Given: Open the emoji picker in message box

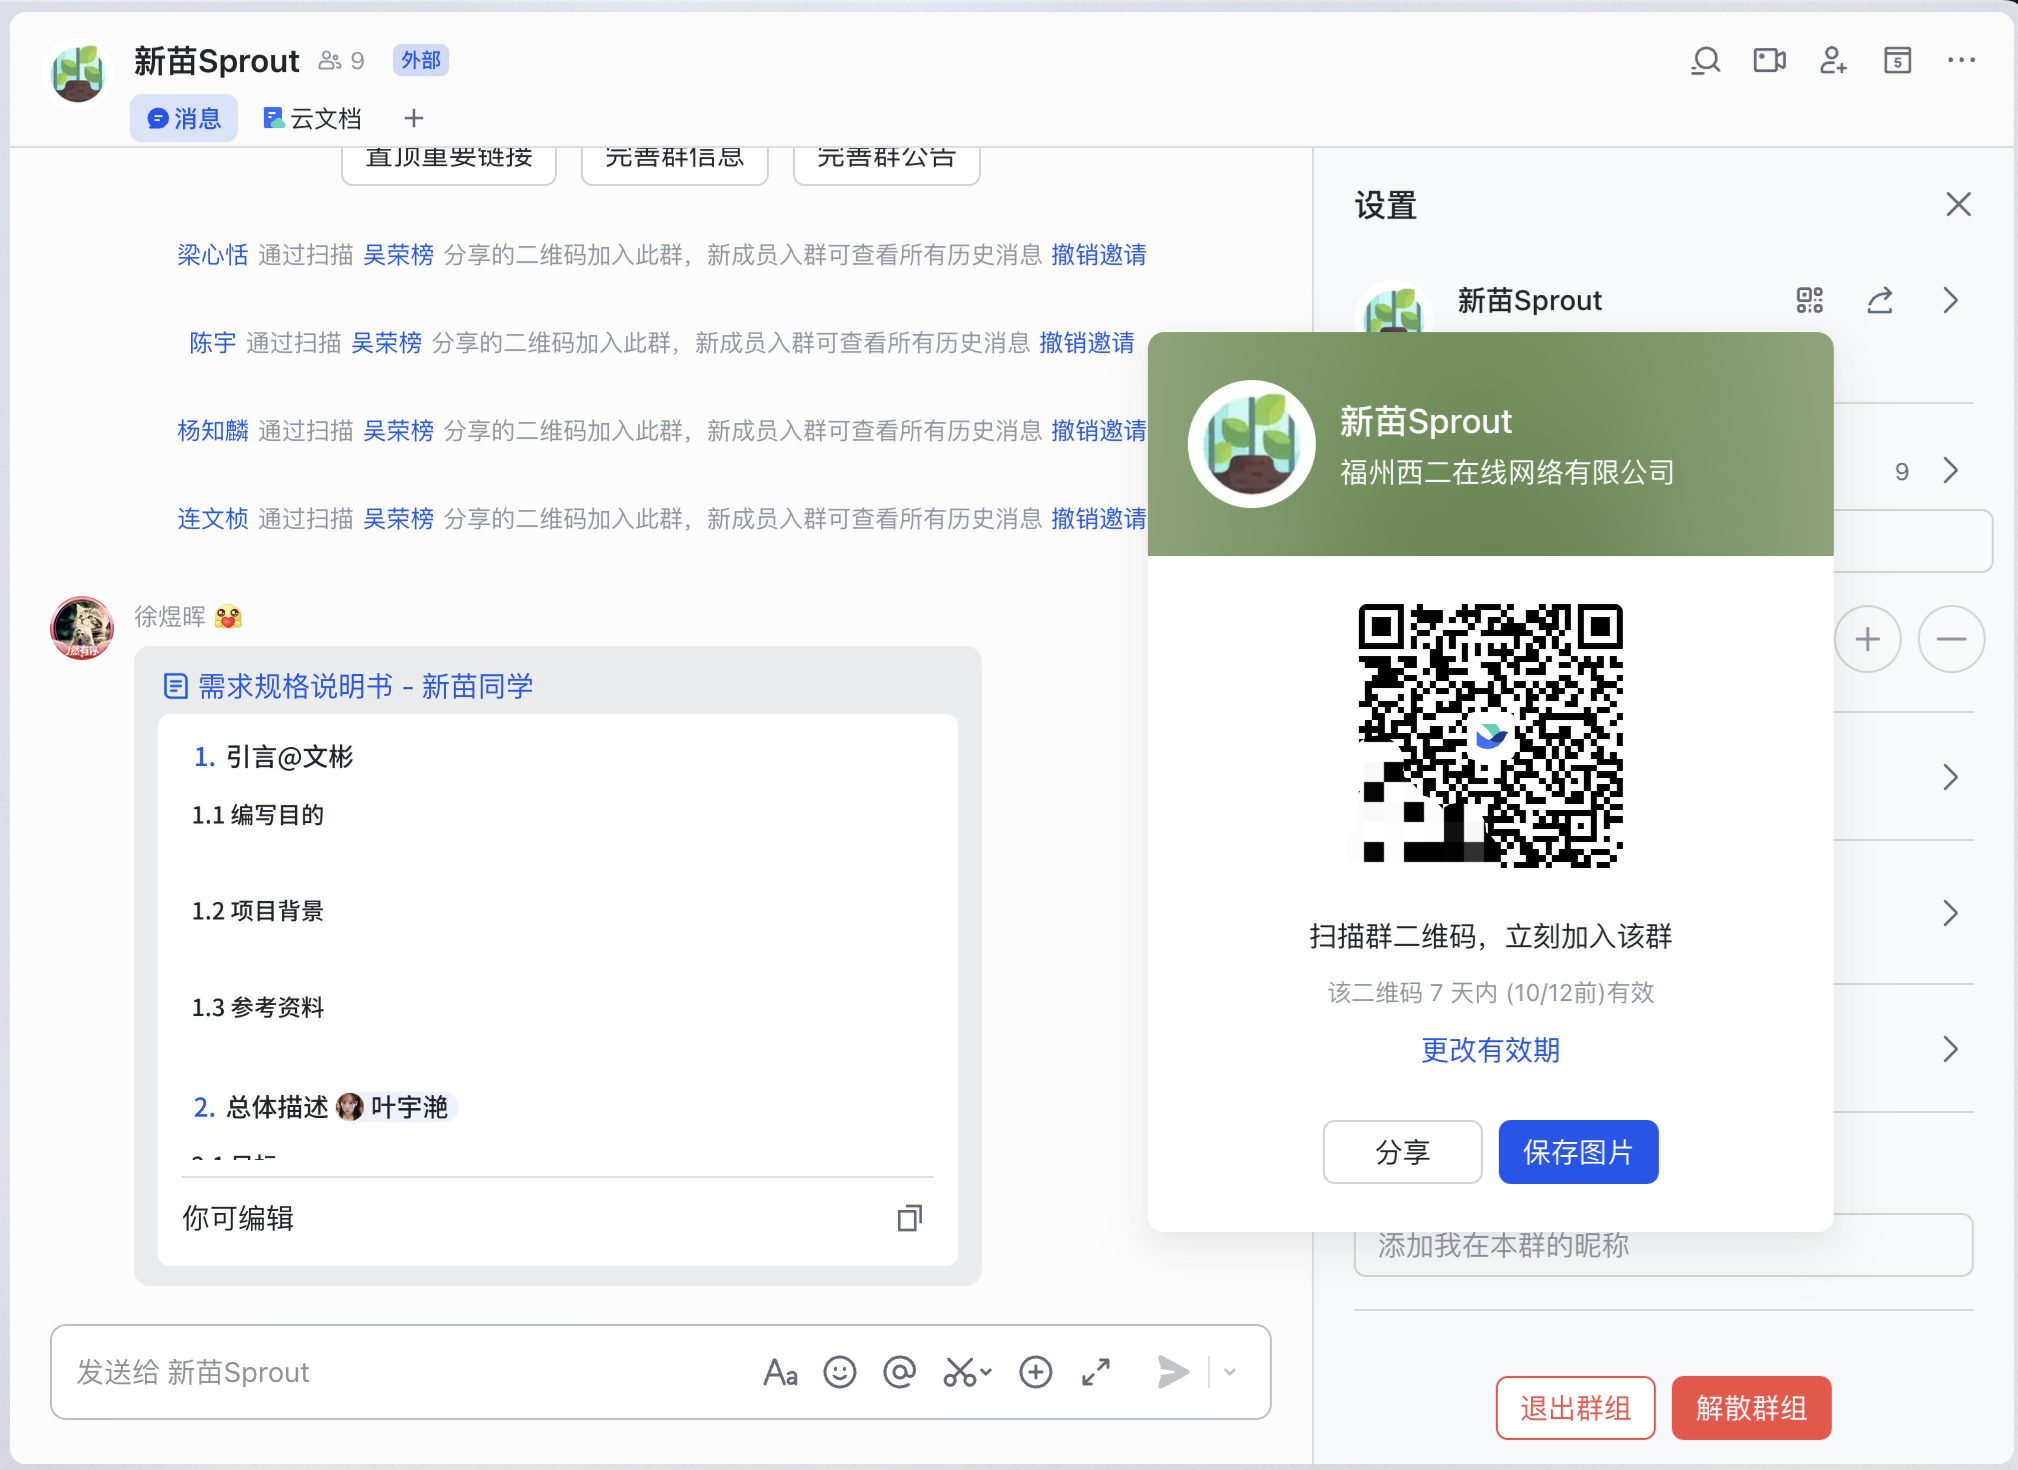Looking at the screenshot, I should tap(839, 1372).
